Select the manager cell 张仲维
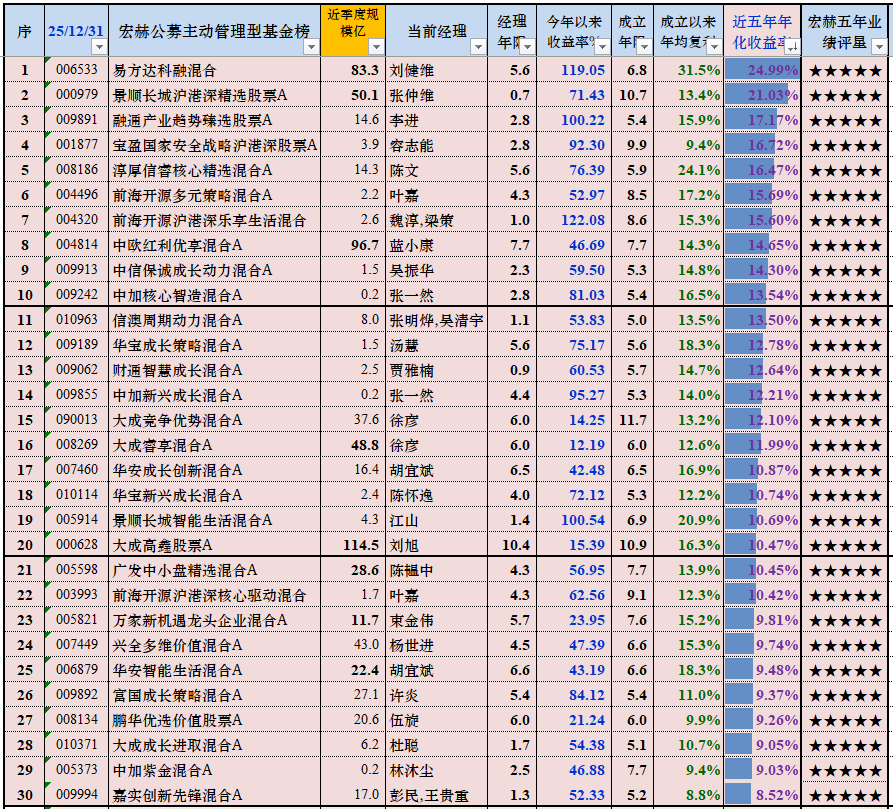Image resolution: width=893 pixels, height=809 pixels. (x=436, y=95)
